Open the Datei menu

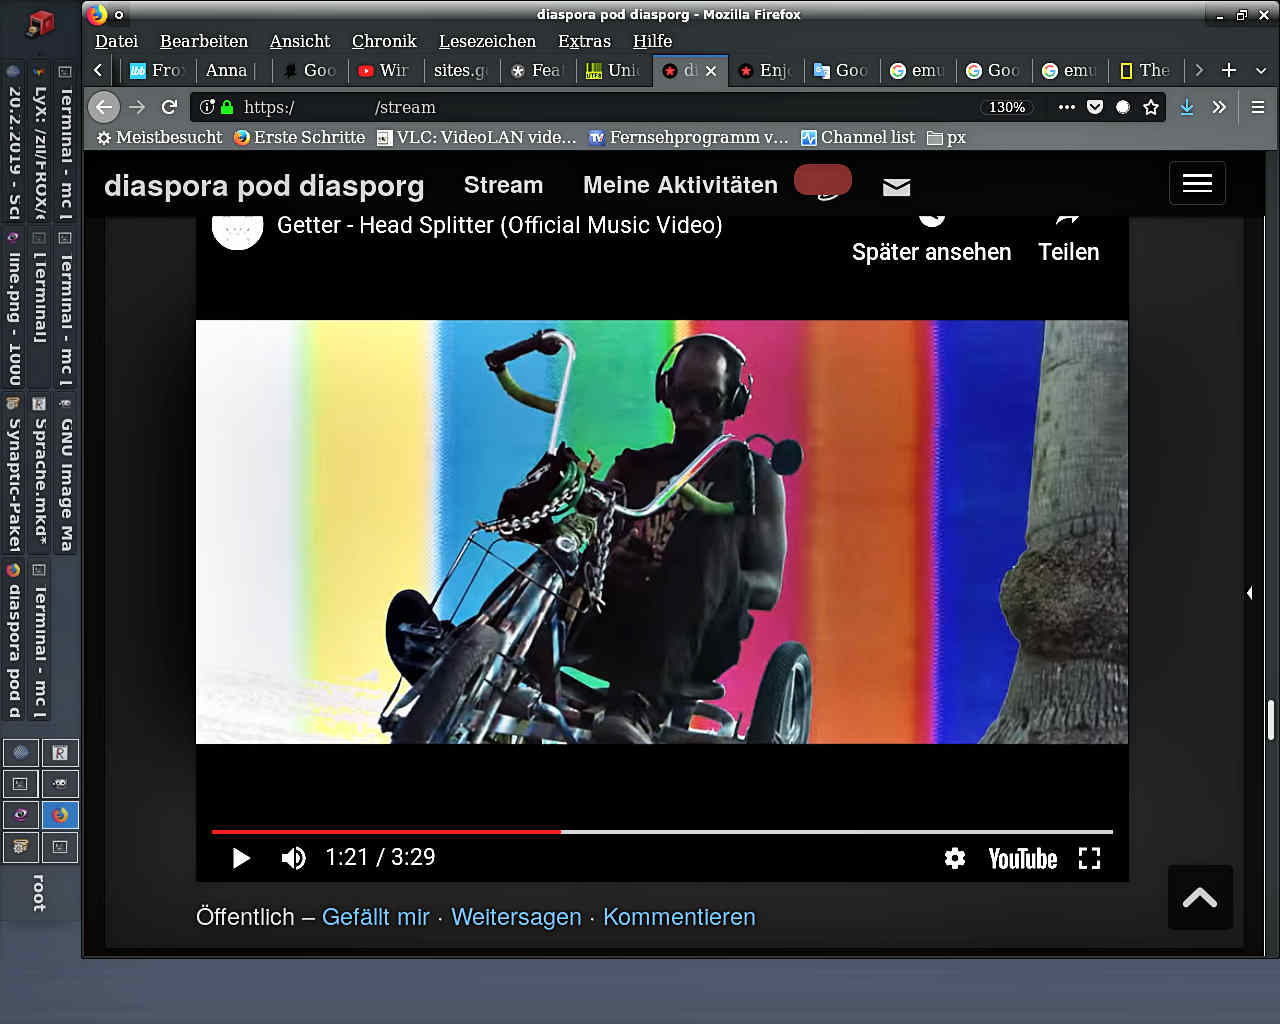pos(116,41)
